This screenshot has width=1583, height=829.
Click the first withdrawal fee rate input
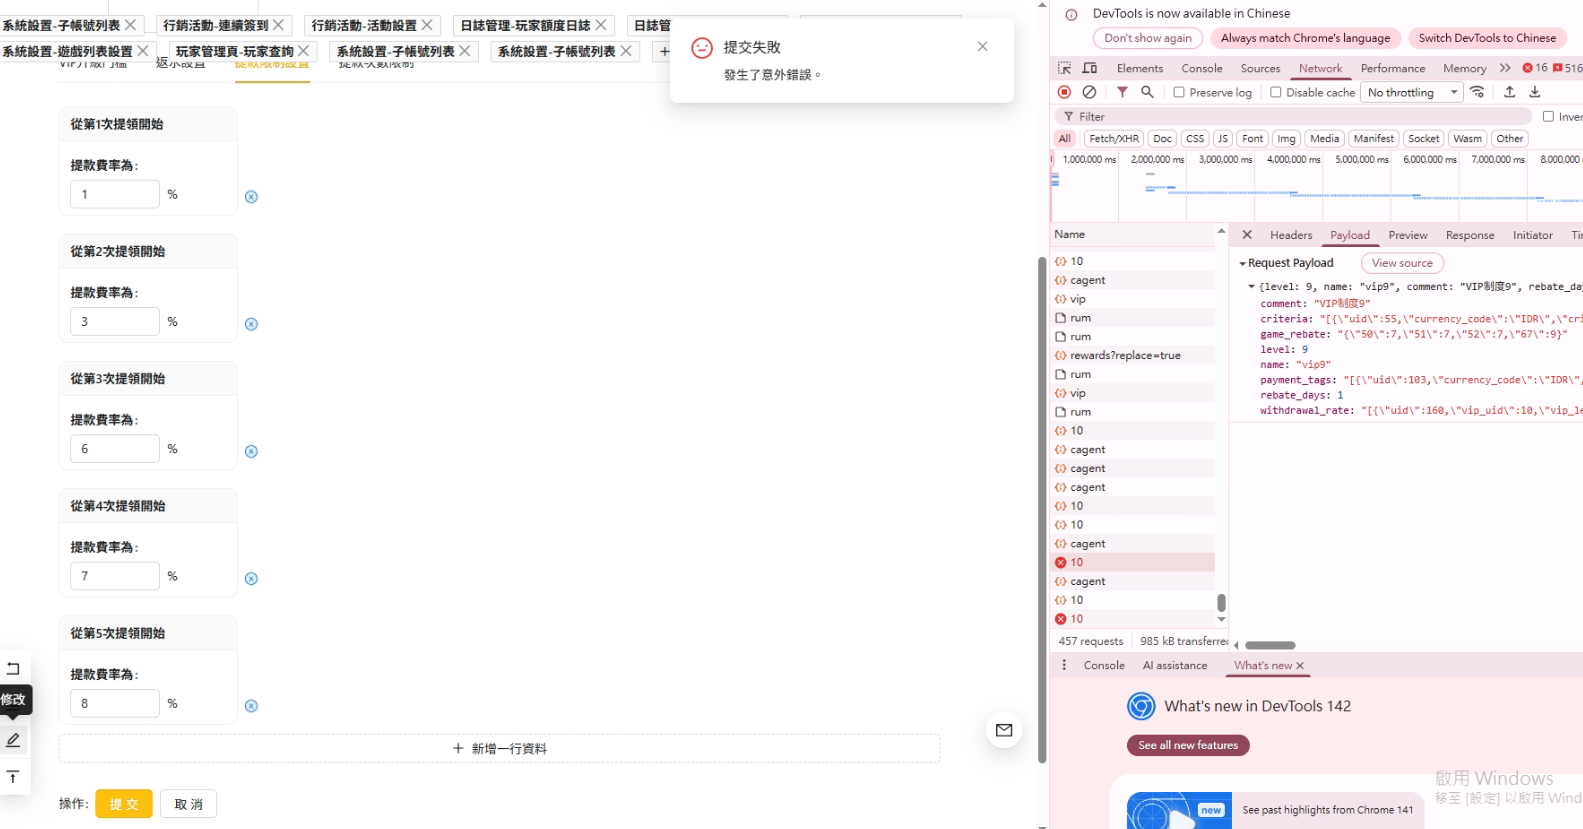click(115, 194)
